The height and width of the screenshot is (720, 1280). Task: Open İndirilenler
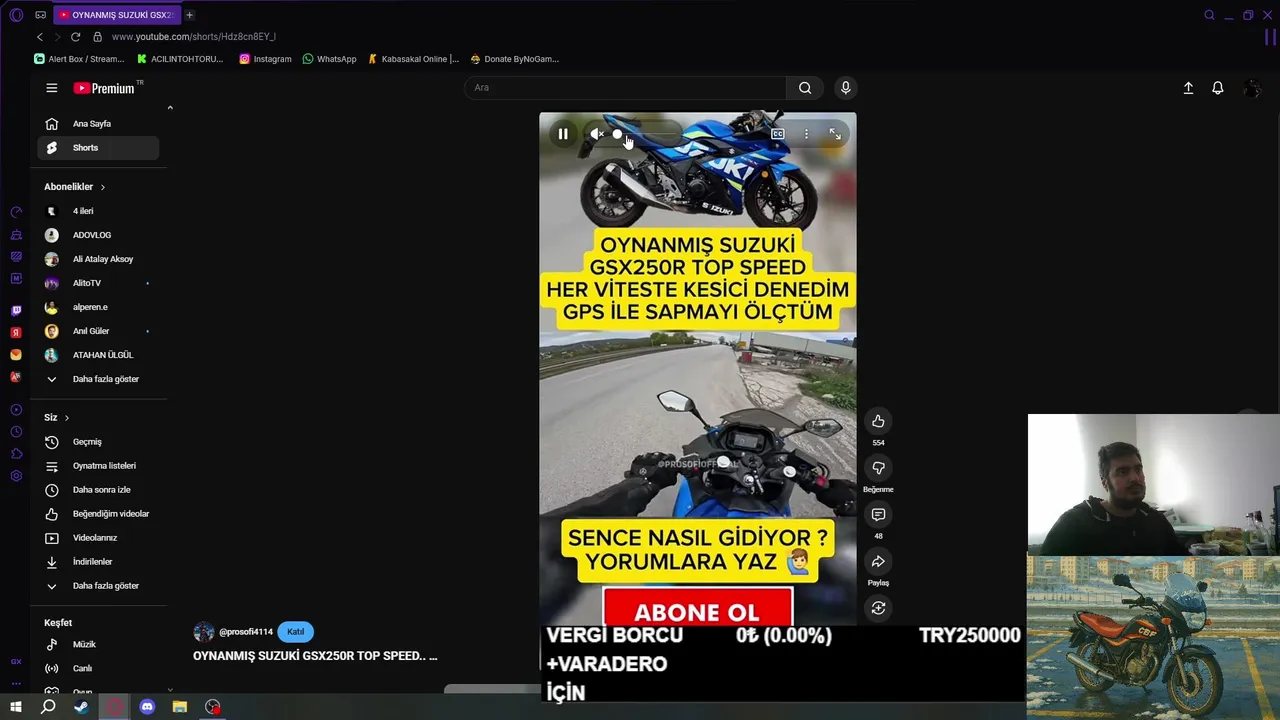(98, 562)
